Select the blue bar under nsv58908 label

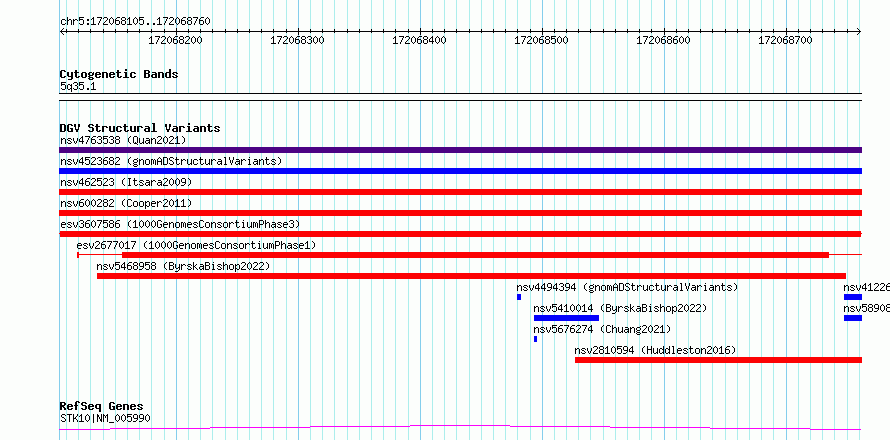(853, 318)
